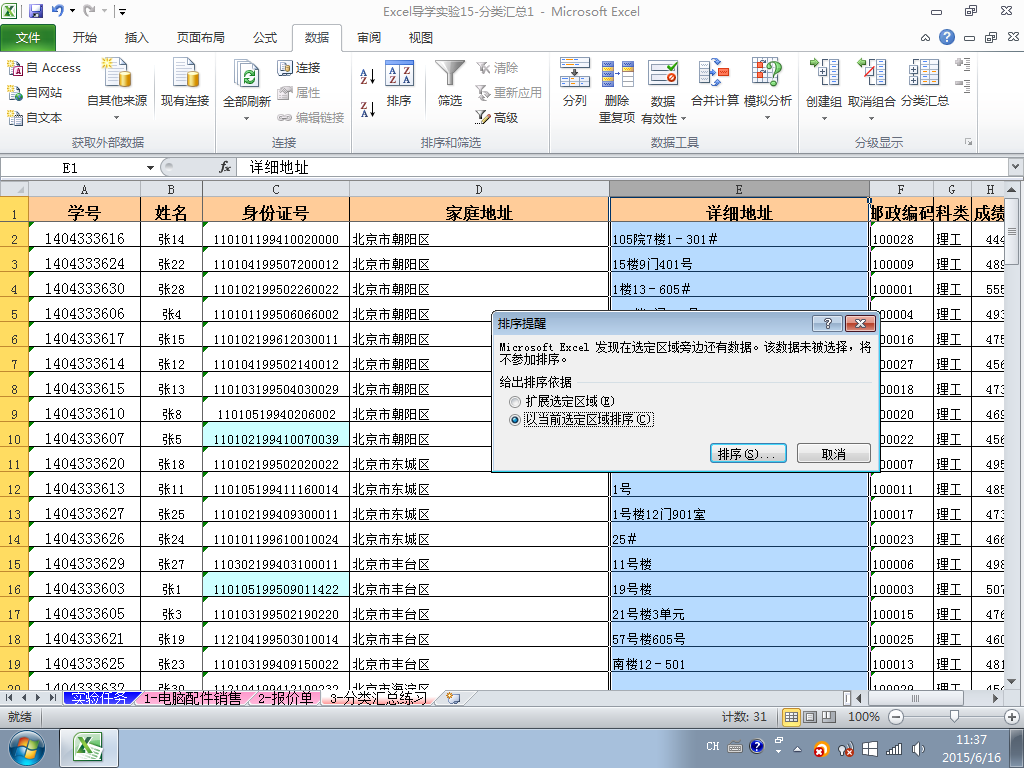Click the help button in sort warning dialog

pyautogui.click(x=827, y=323)
